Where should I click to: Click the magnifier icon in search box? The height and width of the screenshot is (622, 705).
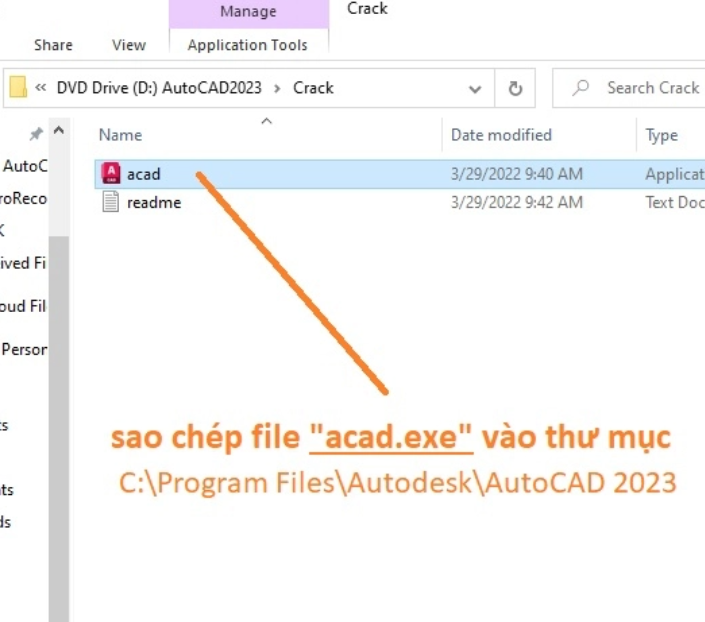coord(581,88)
